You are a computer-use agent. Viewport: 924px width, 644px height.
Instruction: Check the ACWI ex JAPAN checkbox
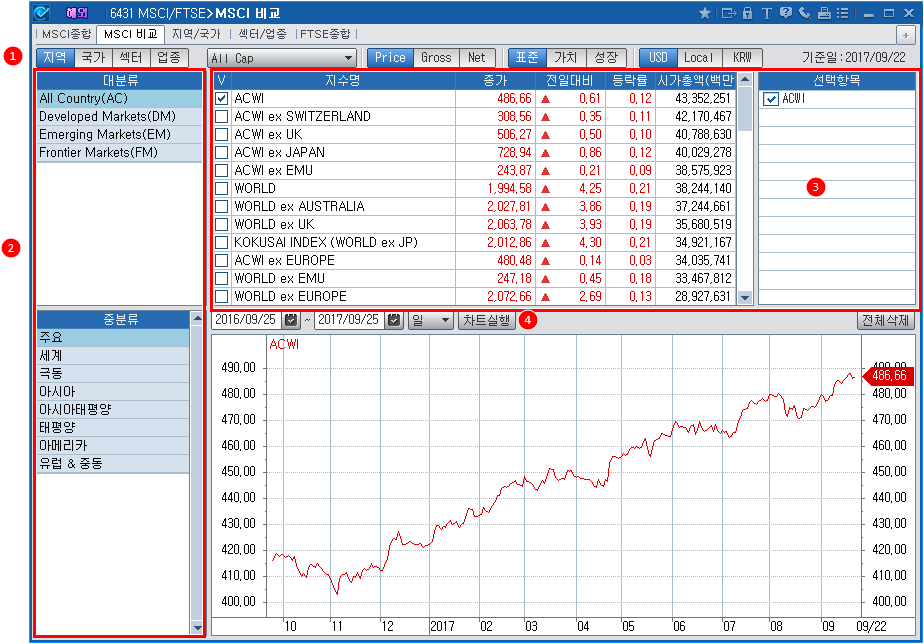coord(222,153)
